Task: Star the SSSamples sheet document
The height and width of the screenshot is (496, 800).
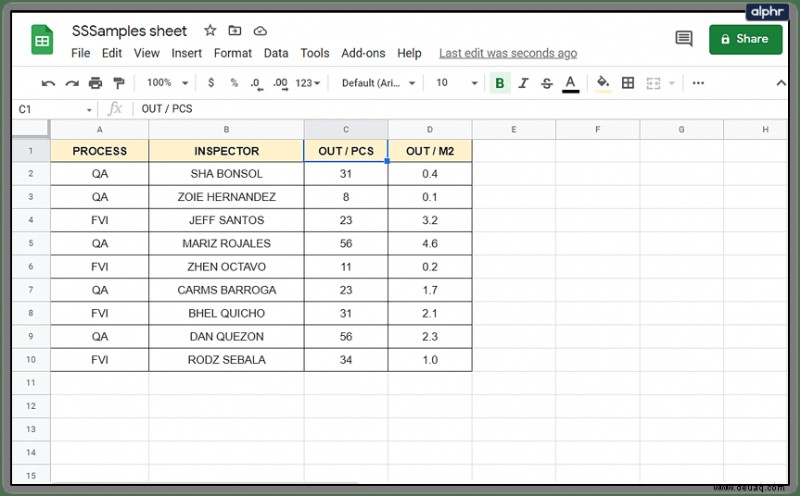Action: coord(210,31)
